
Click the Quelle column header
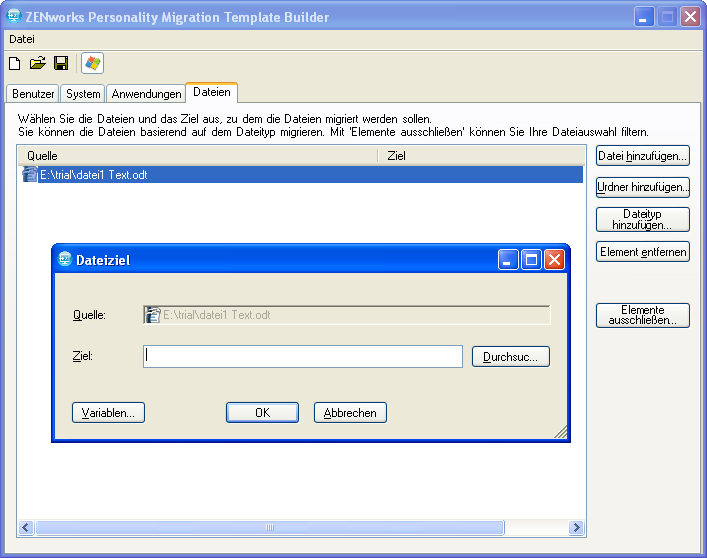point(197,156)
